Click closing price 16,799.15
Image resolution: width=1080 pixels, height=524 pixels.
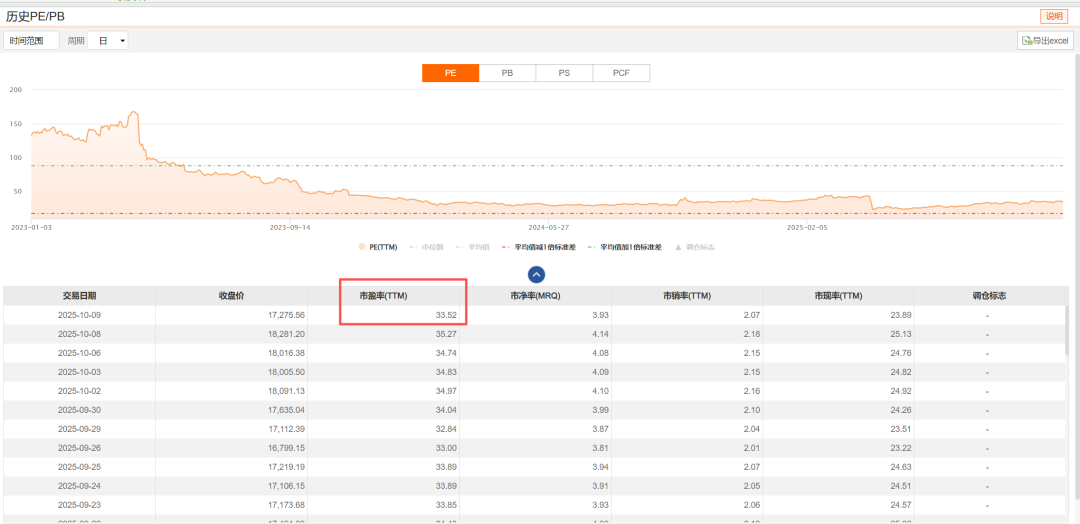pos(287,448)
